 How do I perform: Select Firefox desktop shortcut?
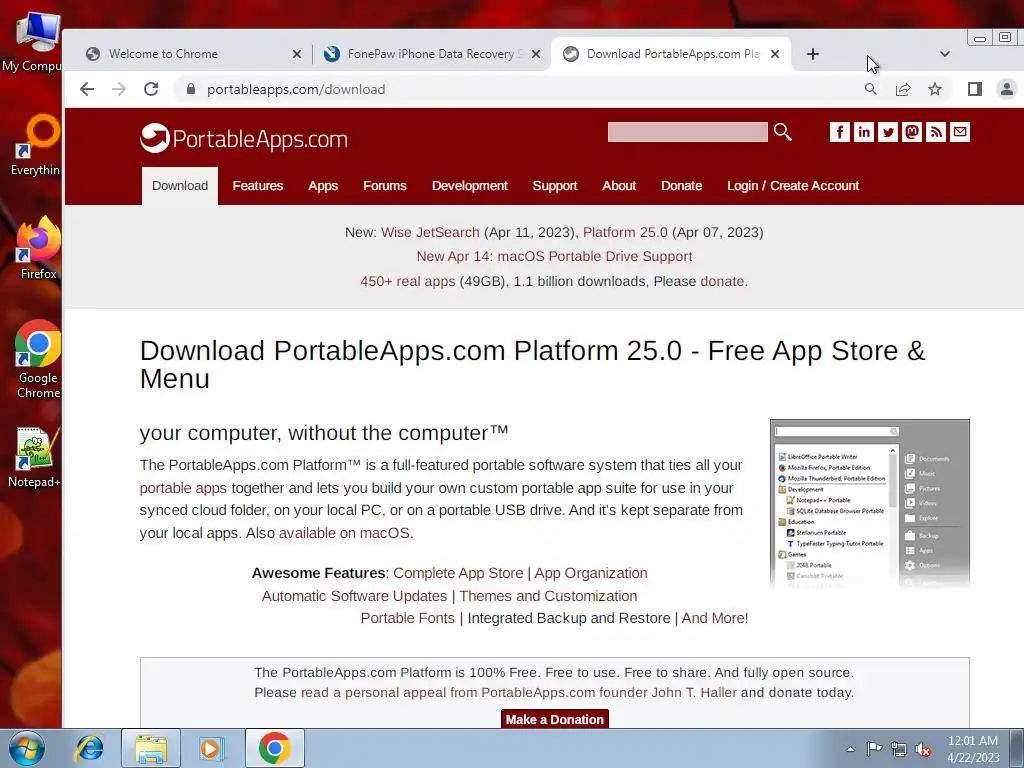click(x=39, y=249)
